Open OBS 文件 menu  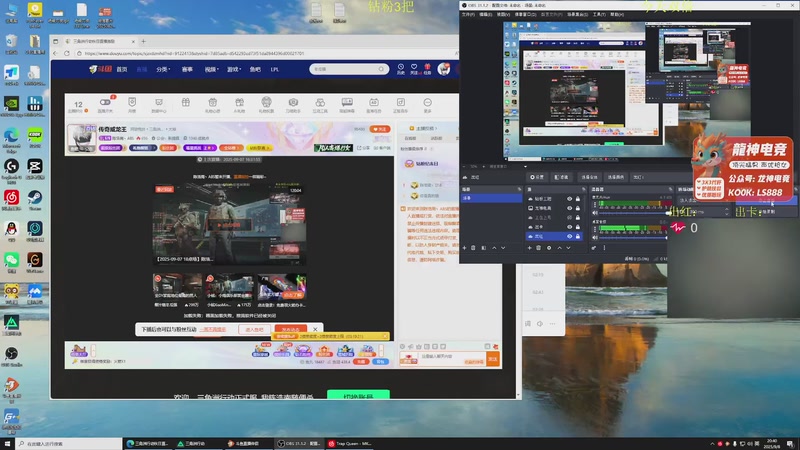468,14
